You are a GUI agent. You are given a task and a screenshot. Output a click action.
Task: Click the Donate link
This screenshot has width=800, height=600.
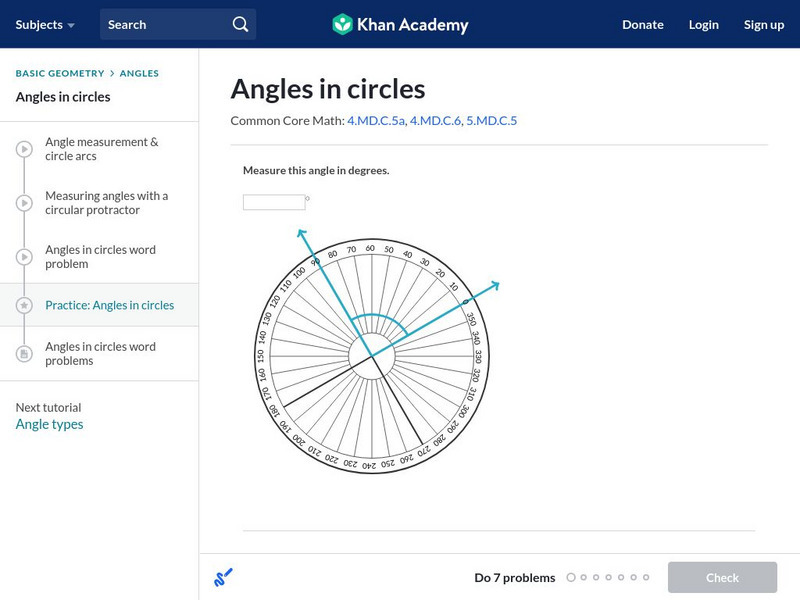coord(642,24)
